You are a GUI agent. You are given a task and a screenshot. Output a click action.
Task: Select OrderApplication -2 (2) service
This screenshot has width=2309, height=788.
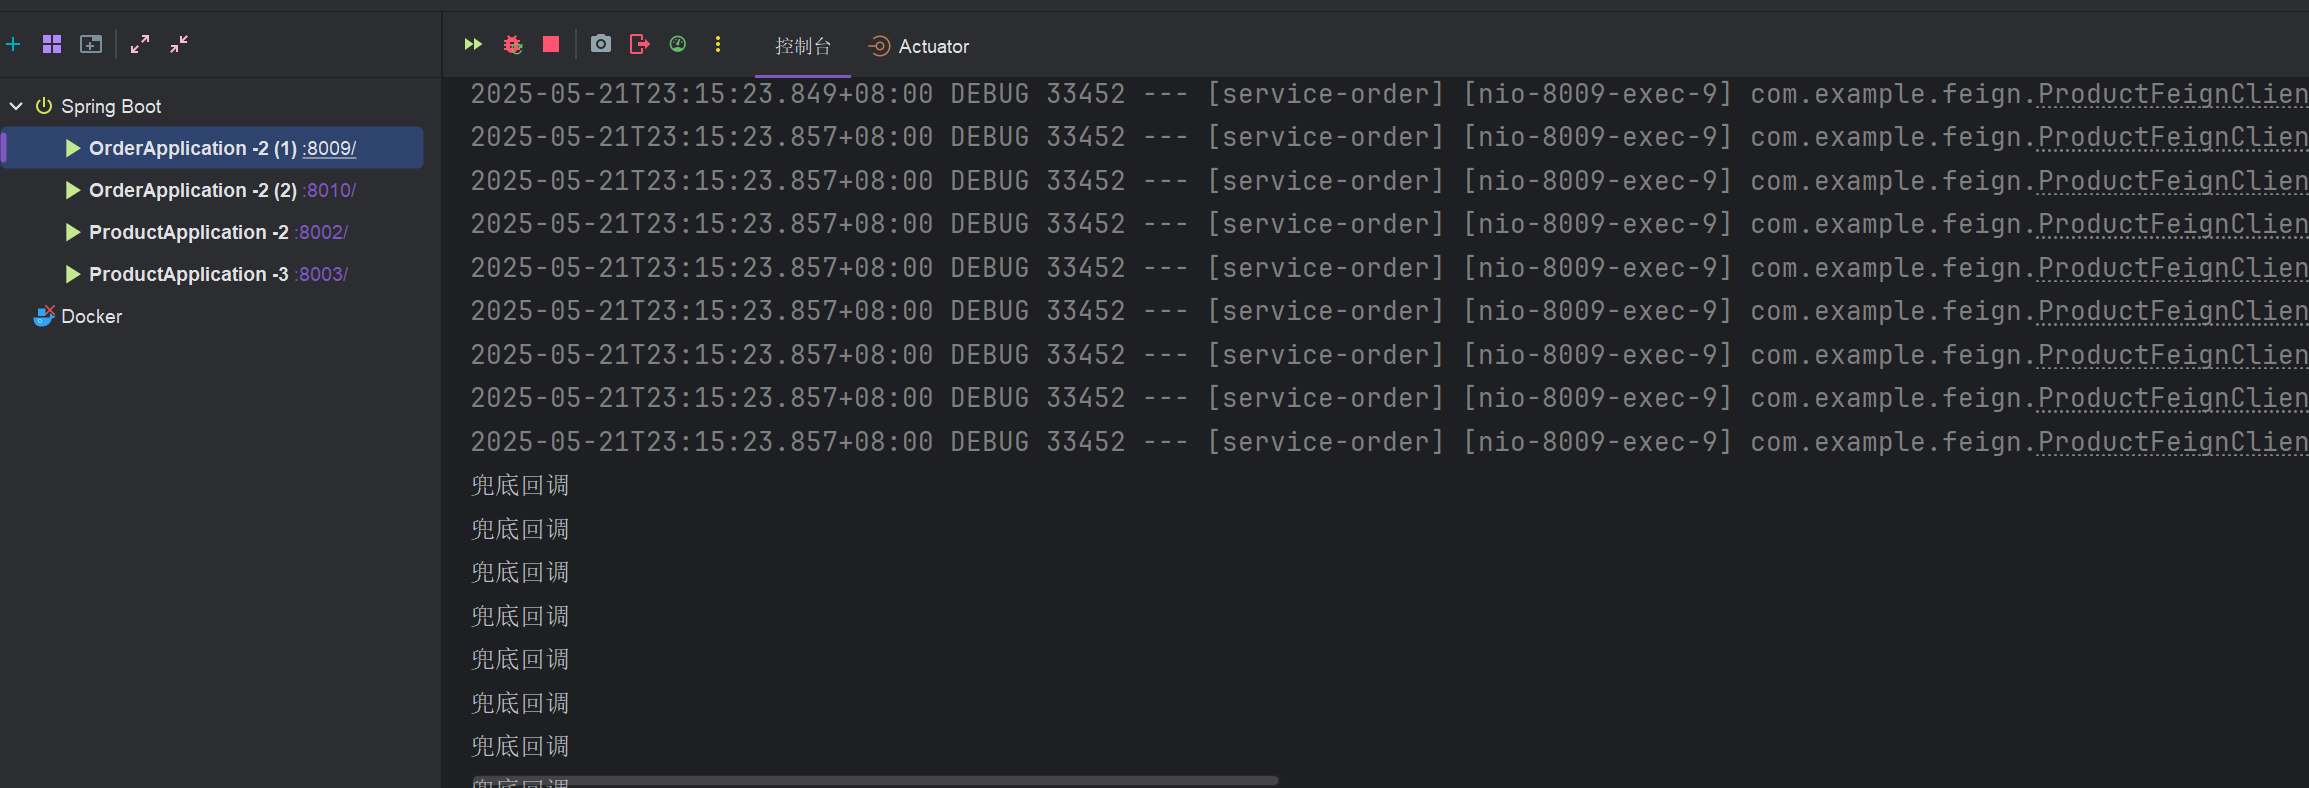[192, 190]
